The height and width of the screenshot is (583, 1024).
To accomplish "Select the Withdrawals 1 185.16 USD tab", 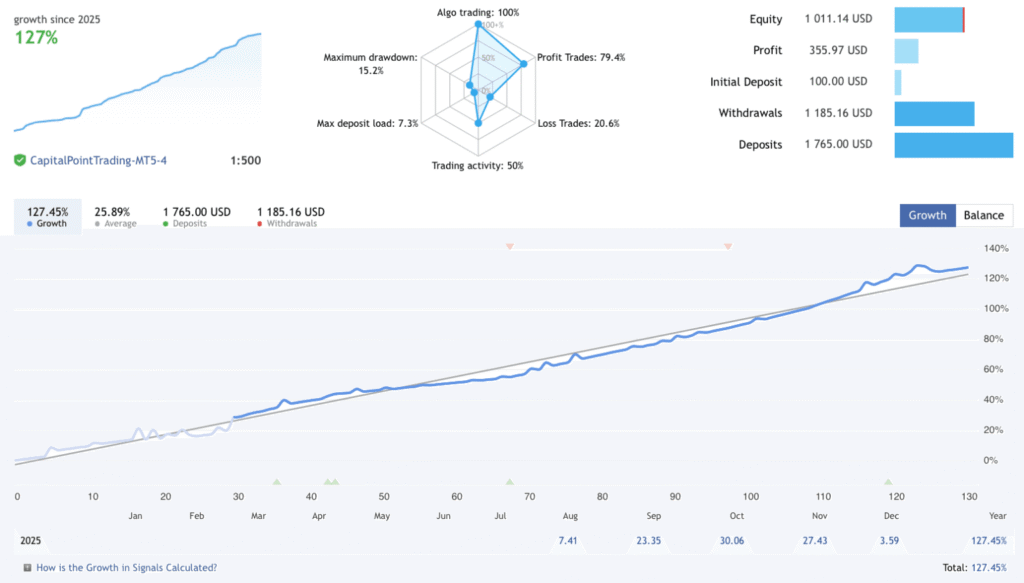I will 291,217.
